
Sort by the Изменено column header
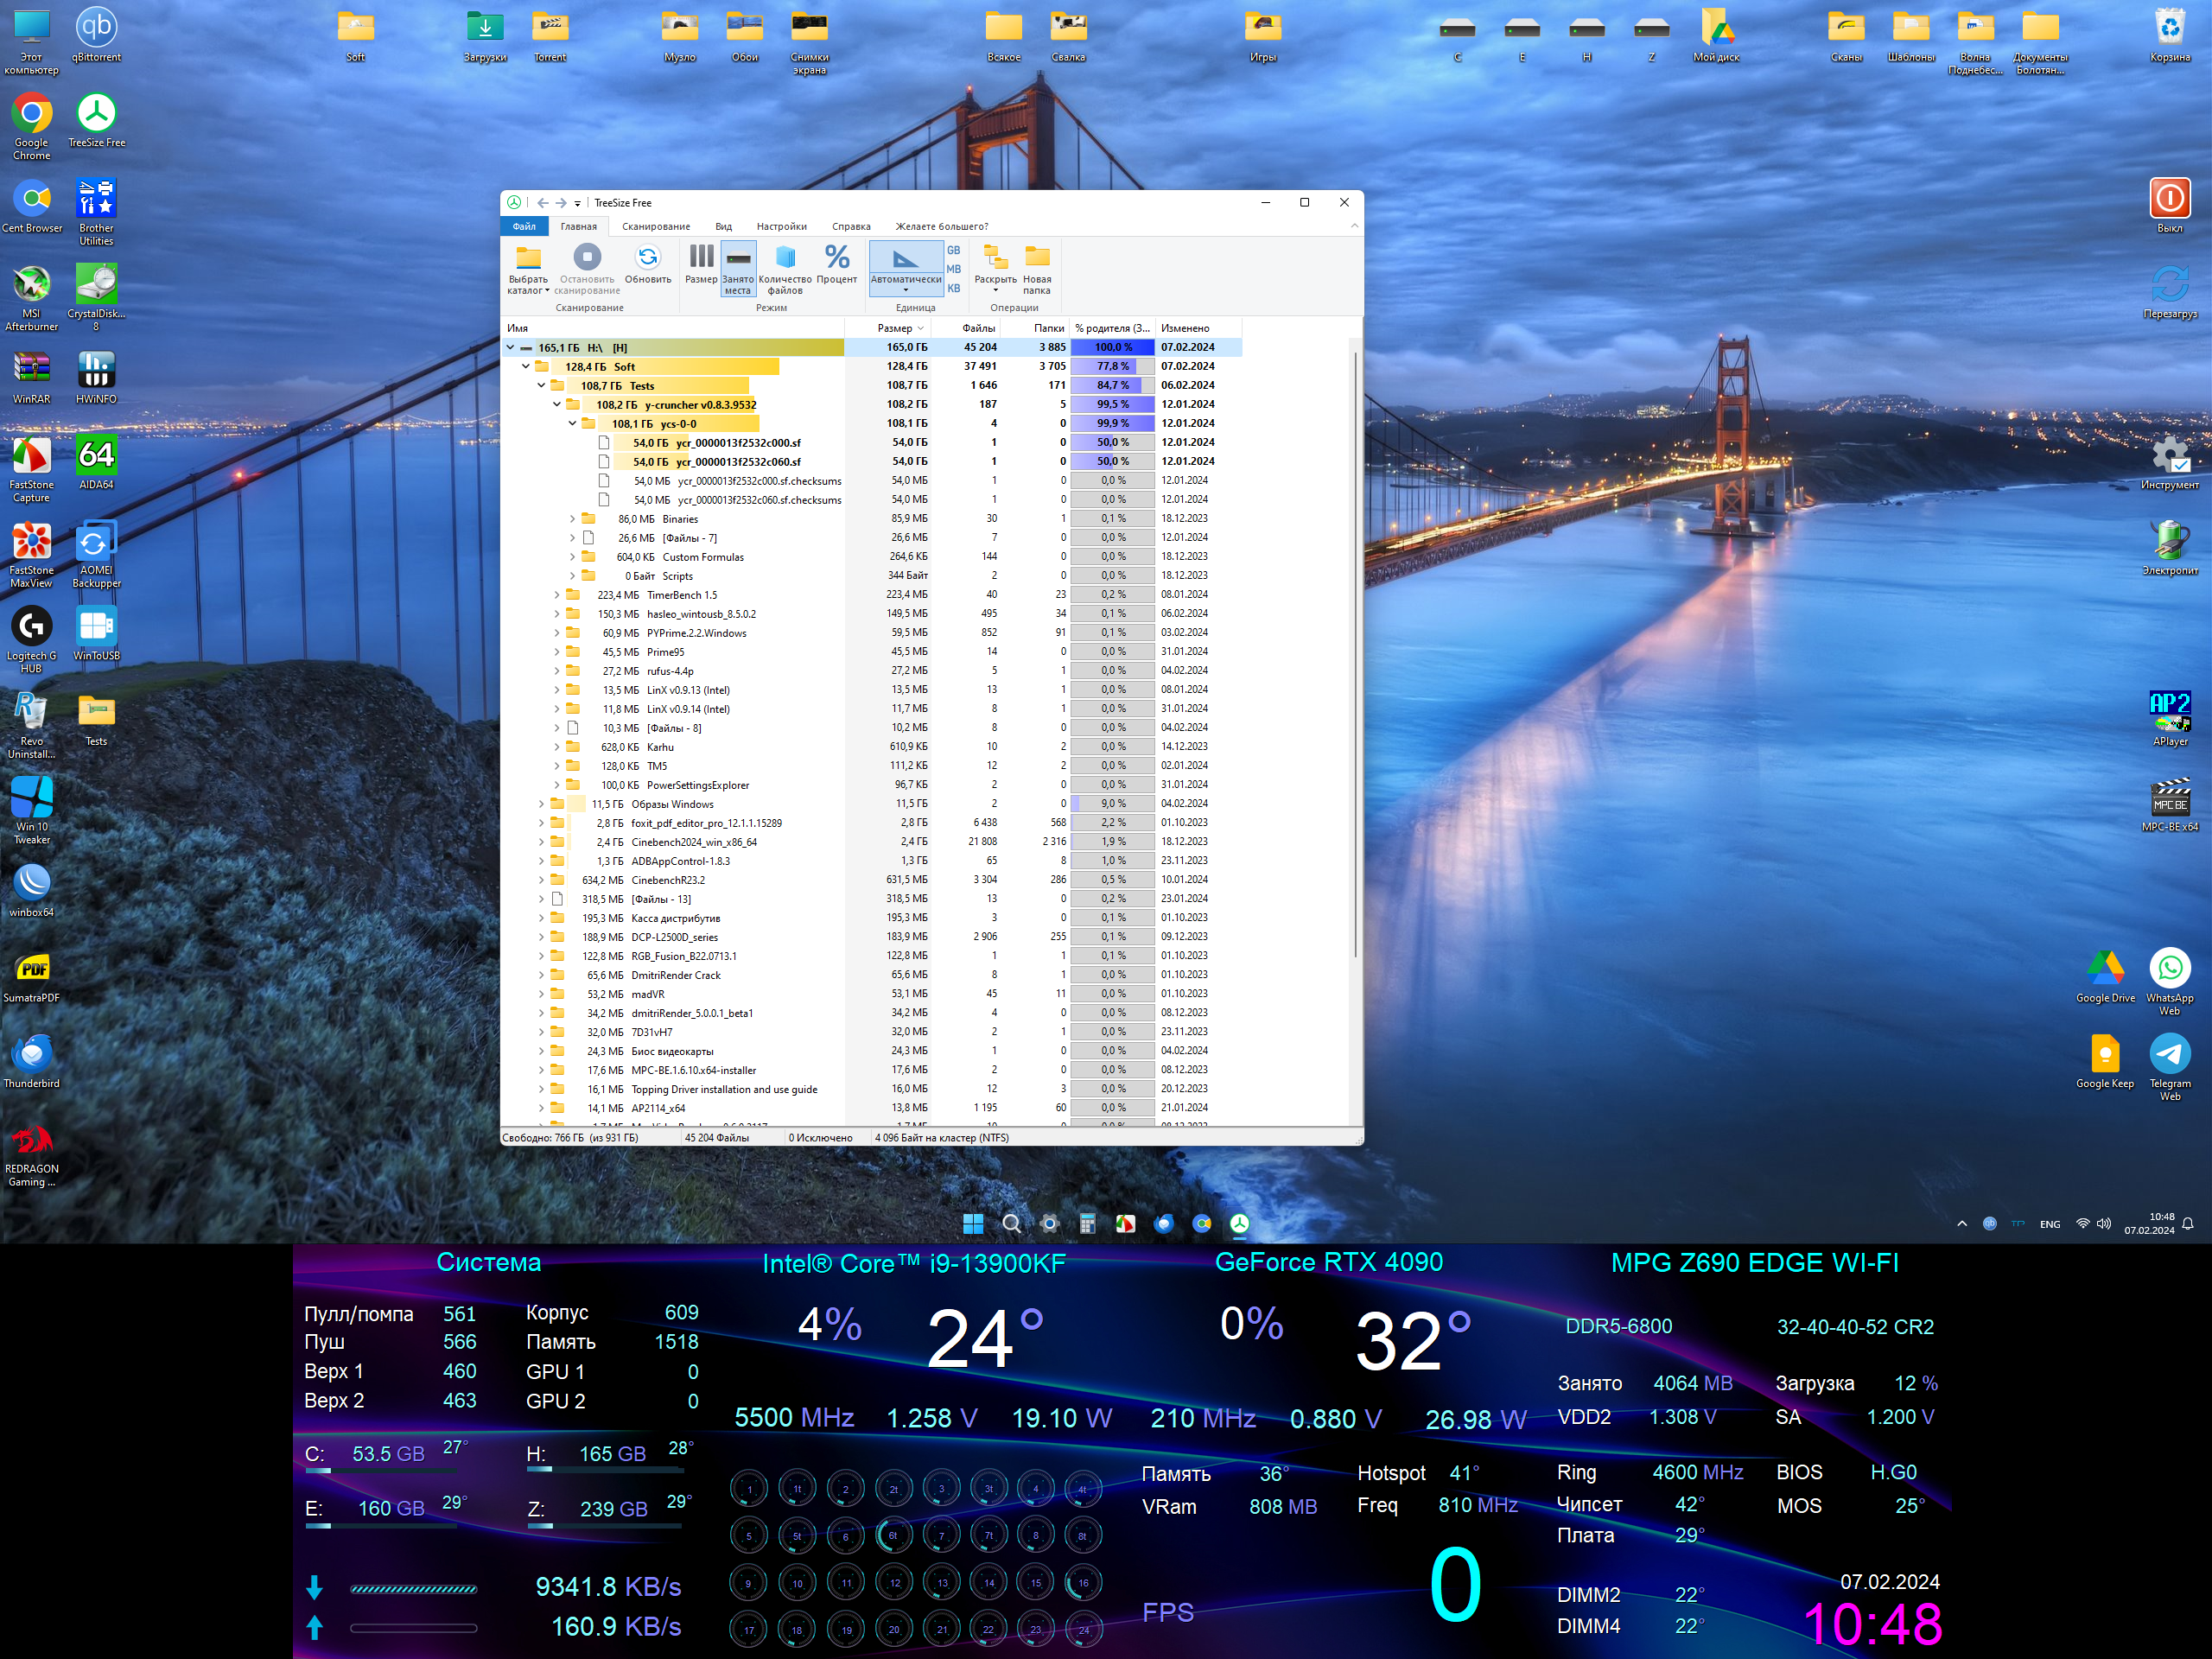1185,328
